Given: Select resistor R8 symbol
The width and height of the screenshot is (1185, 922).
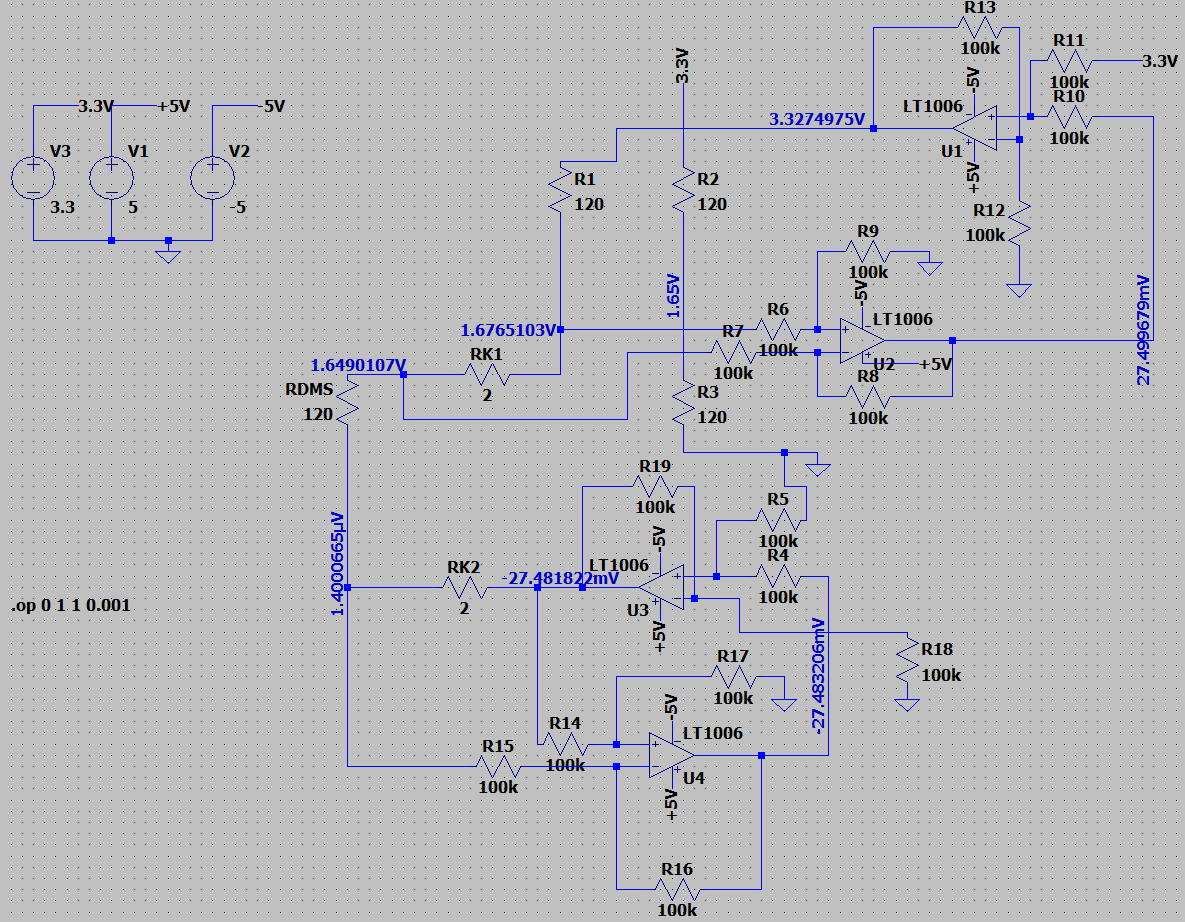Looking at the screenshot, I should click(868, 396).
